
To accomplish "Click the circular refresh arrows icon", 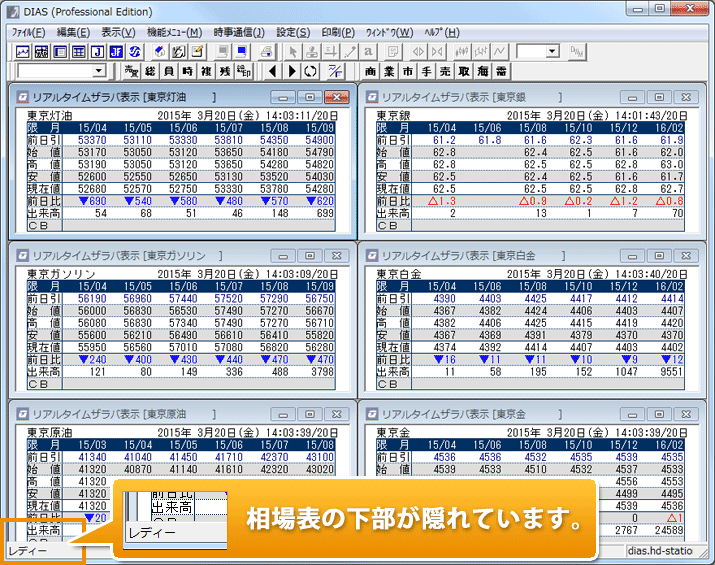I will coord(310,71).
